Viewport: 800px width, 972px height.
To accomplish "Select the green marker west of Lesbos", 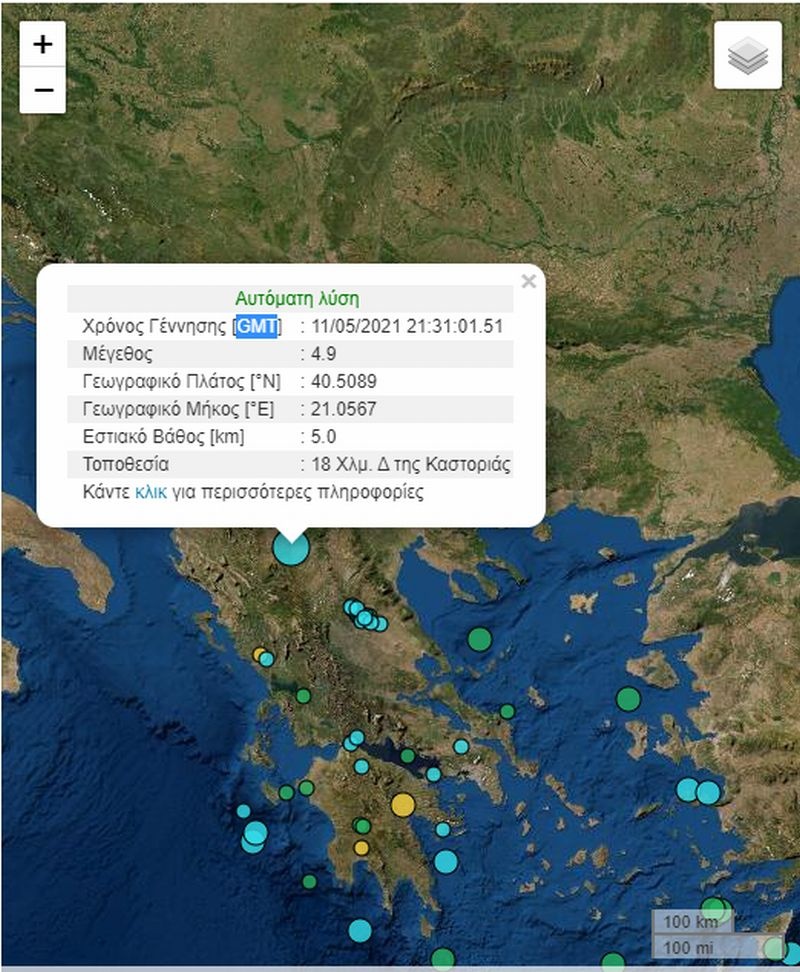I will pyautogui.click(x=628, y=698).
